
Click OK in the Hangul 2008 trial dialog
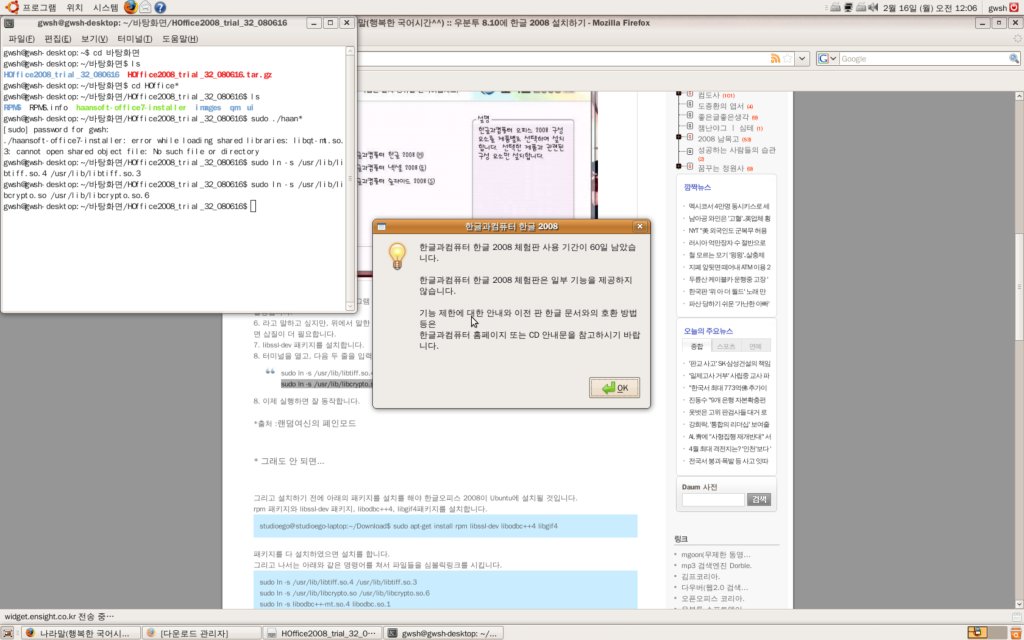(x=615, y=387)
